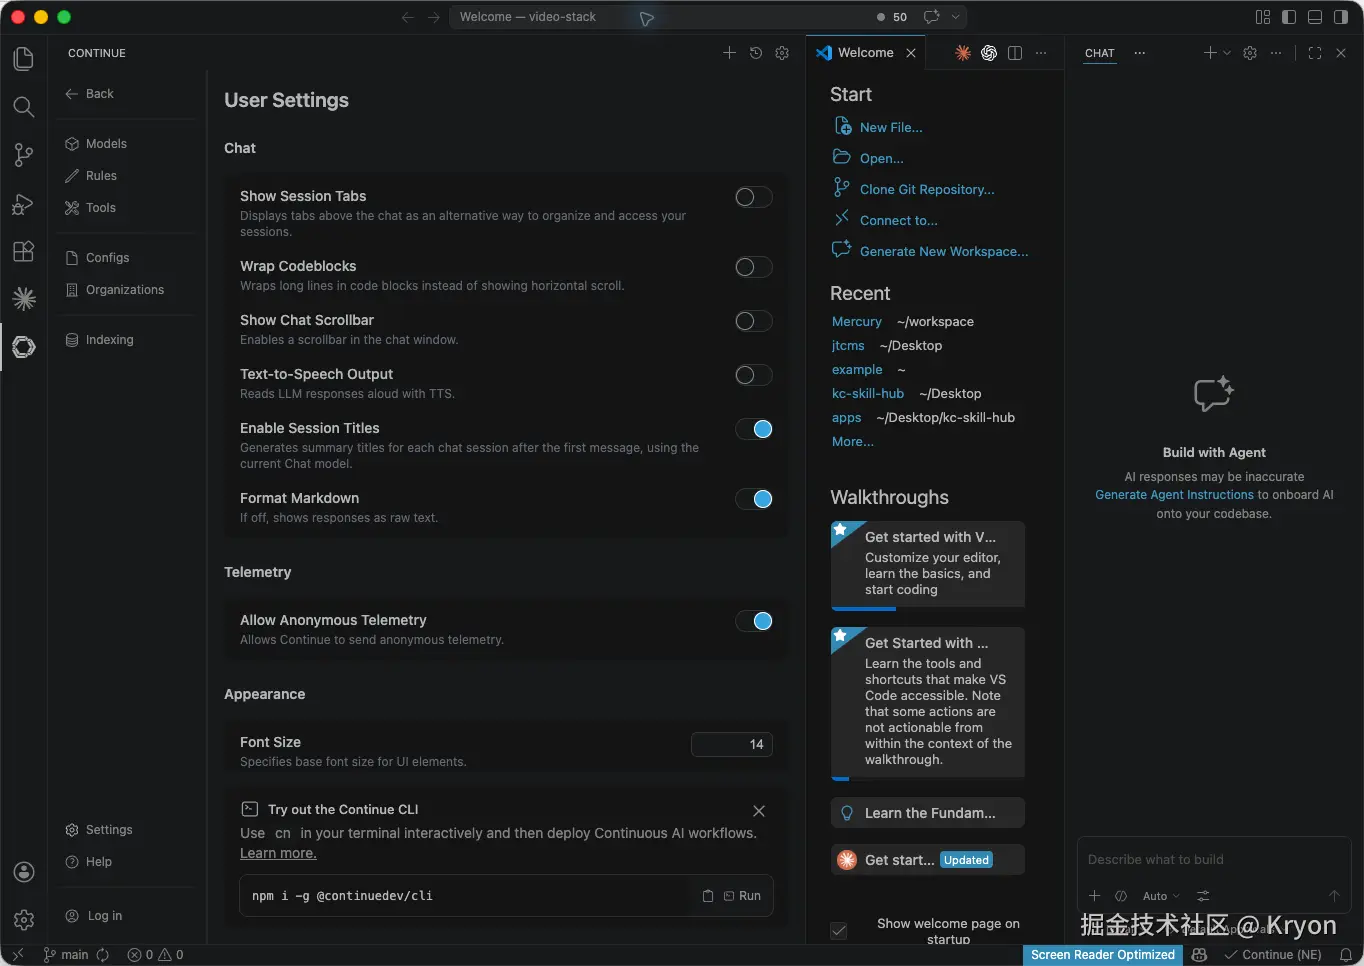The width and height of the screenshot is (1364, 966).
Task: Open the Source Control view
Action: click(24, 155)
